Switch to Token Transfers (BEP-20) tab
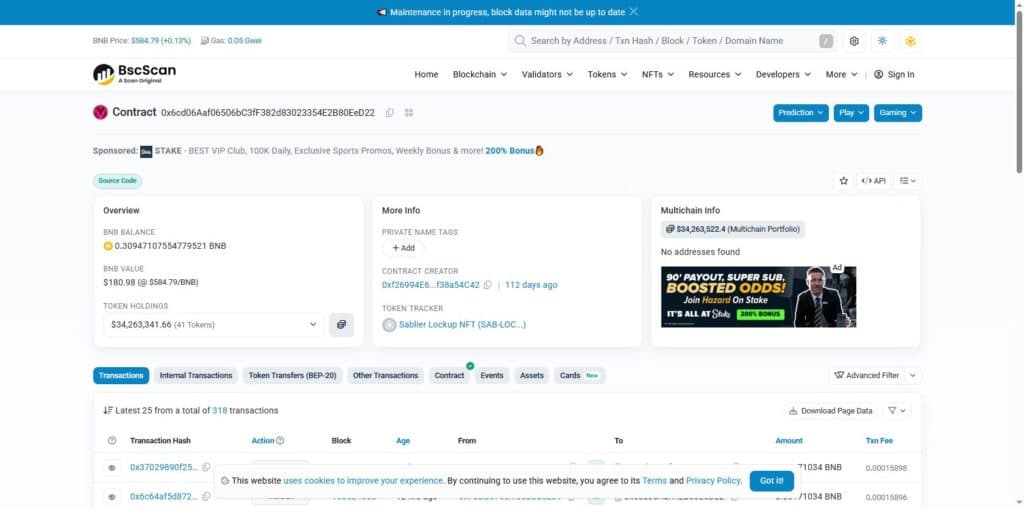Viewport: 1024px width, 508px height. point(293,375)
